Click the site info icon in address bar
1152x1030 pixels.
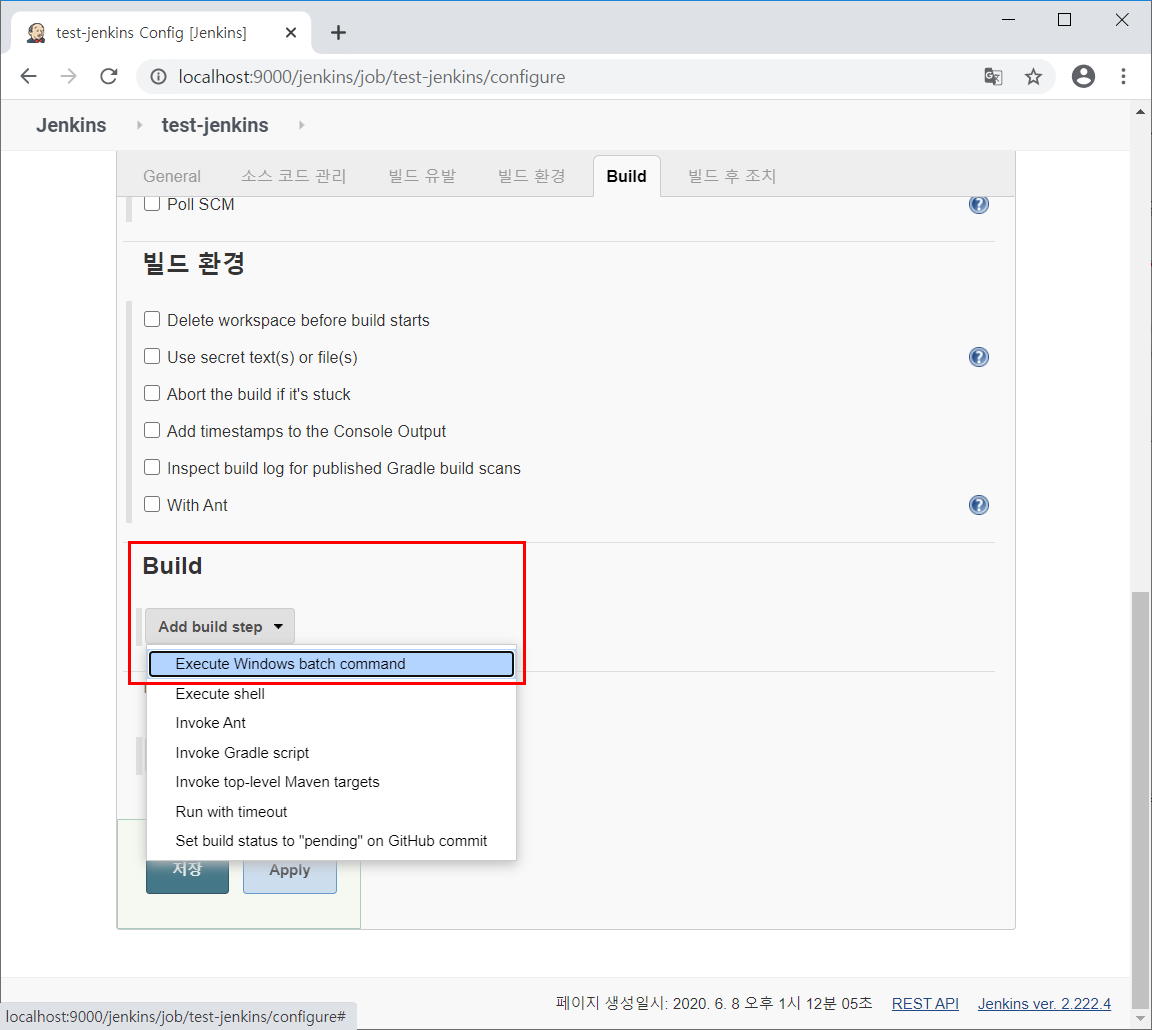pos(159,76)
